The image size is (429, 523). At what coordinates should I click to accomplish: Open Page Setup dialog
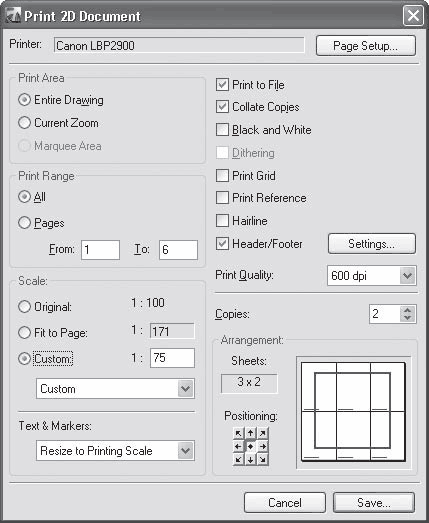(366, 46)
